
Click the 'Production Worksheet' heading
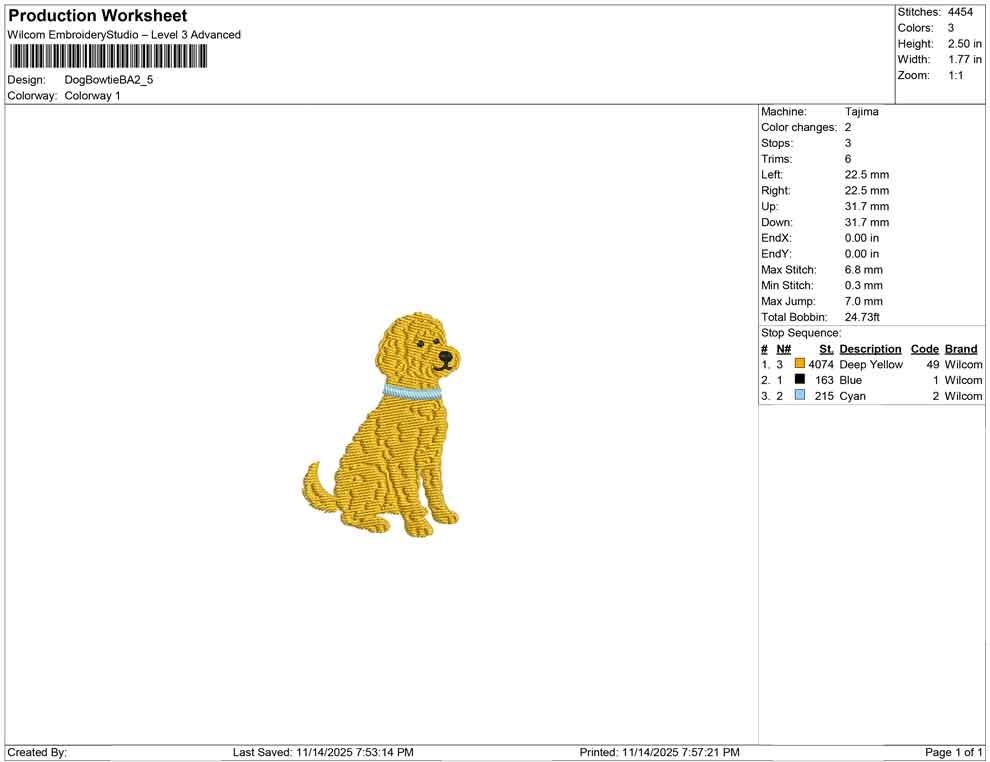coord(98,16)
